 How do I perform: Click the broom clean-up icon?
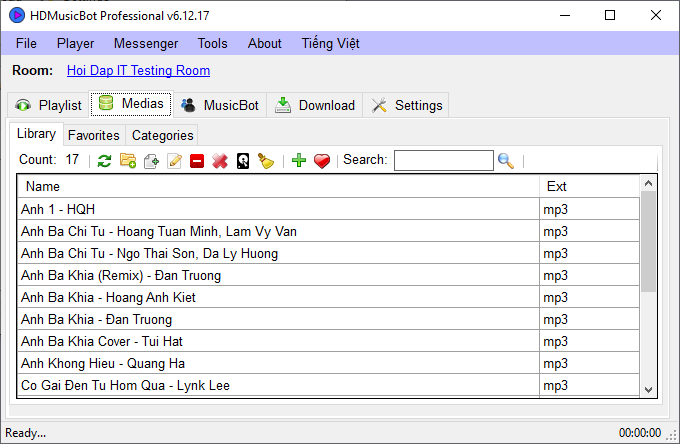266,161
